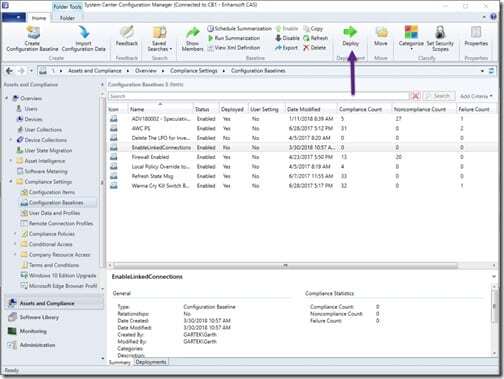Expand the Company Resource Access node
Screen dimensions: 504x379
[15, 255]
